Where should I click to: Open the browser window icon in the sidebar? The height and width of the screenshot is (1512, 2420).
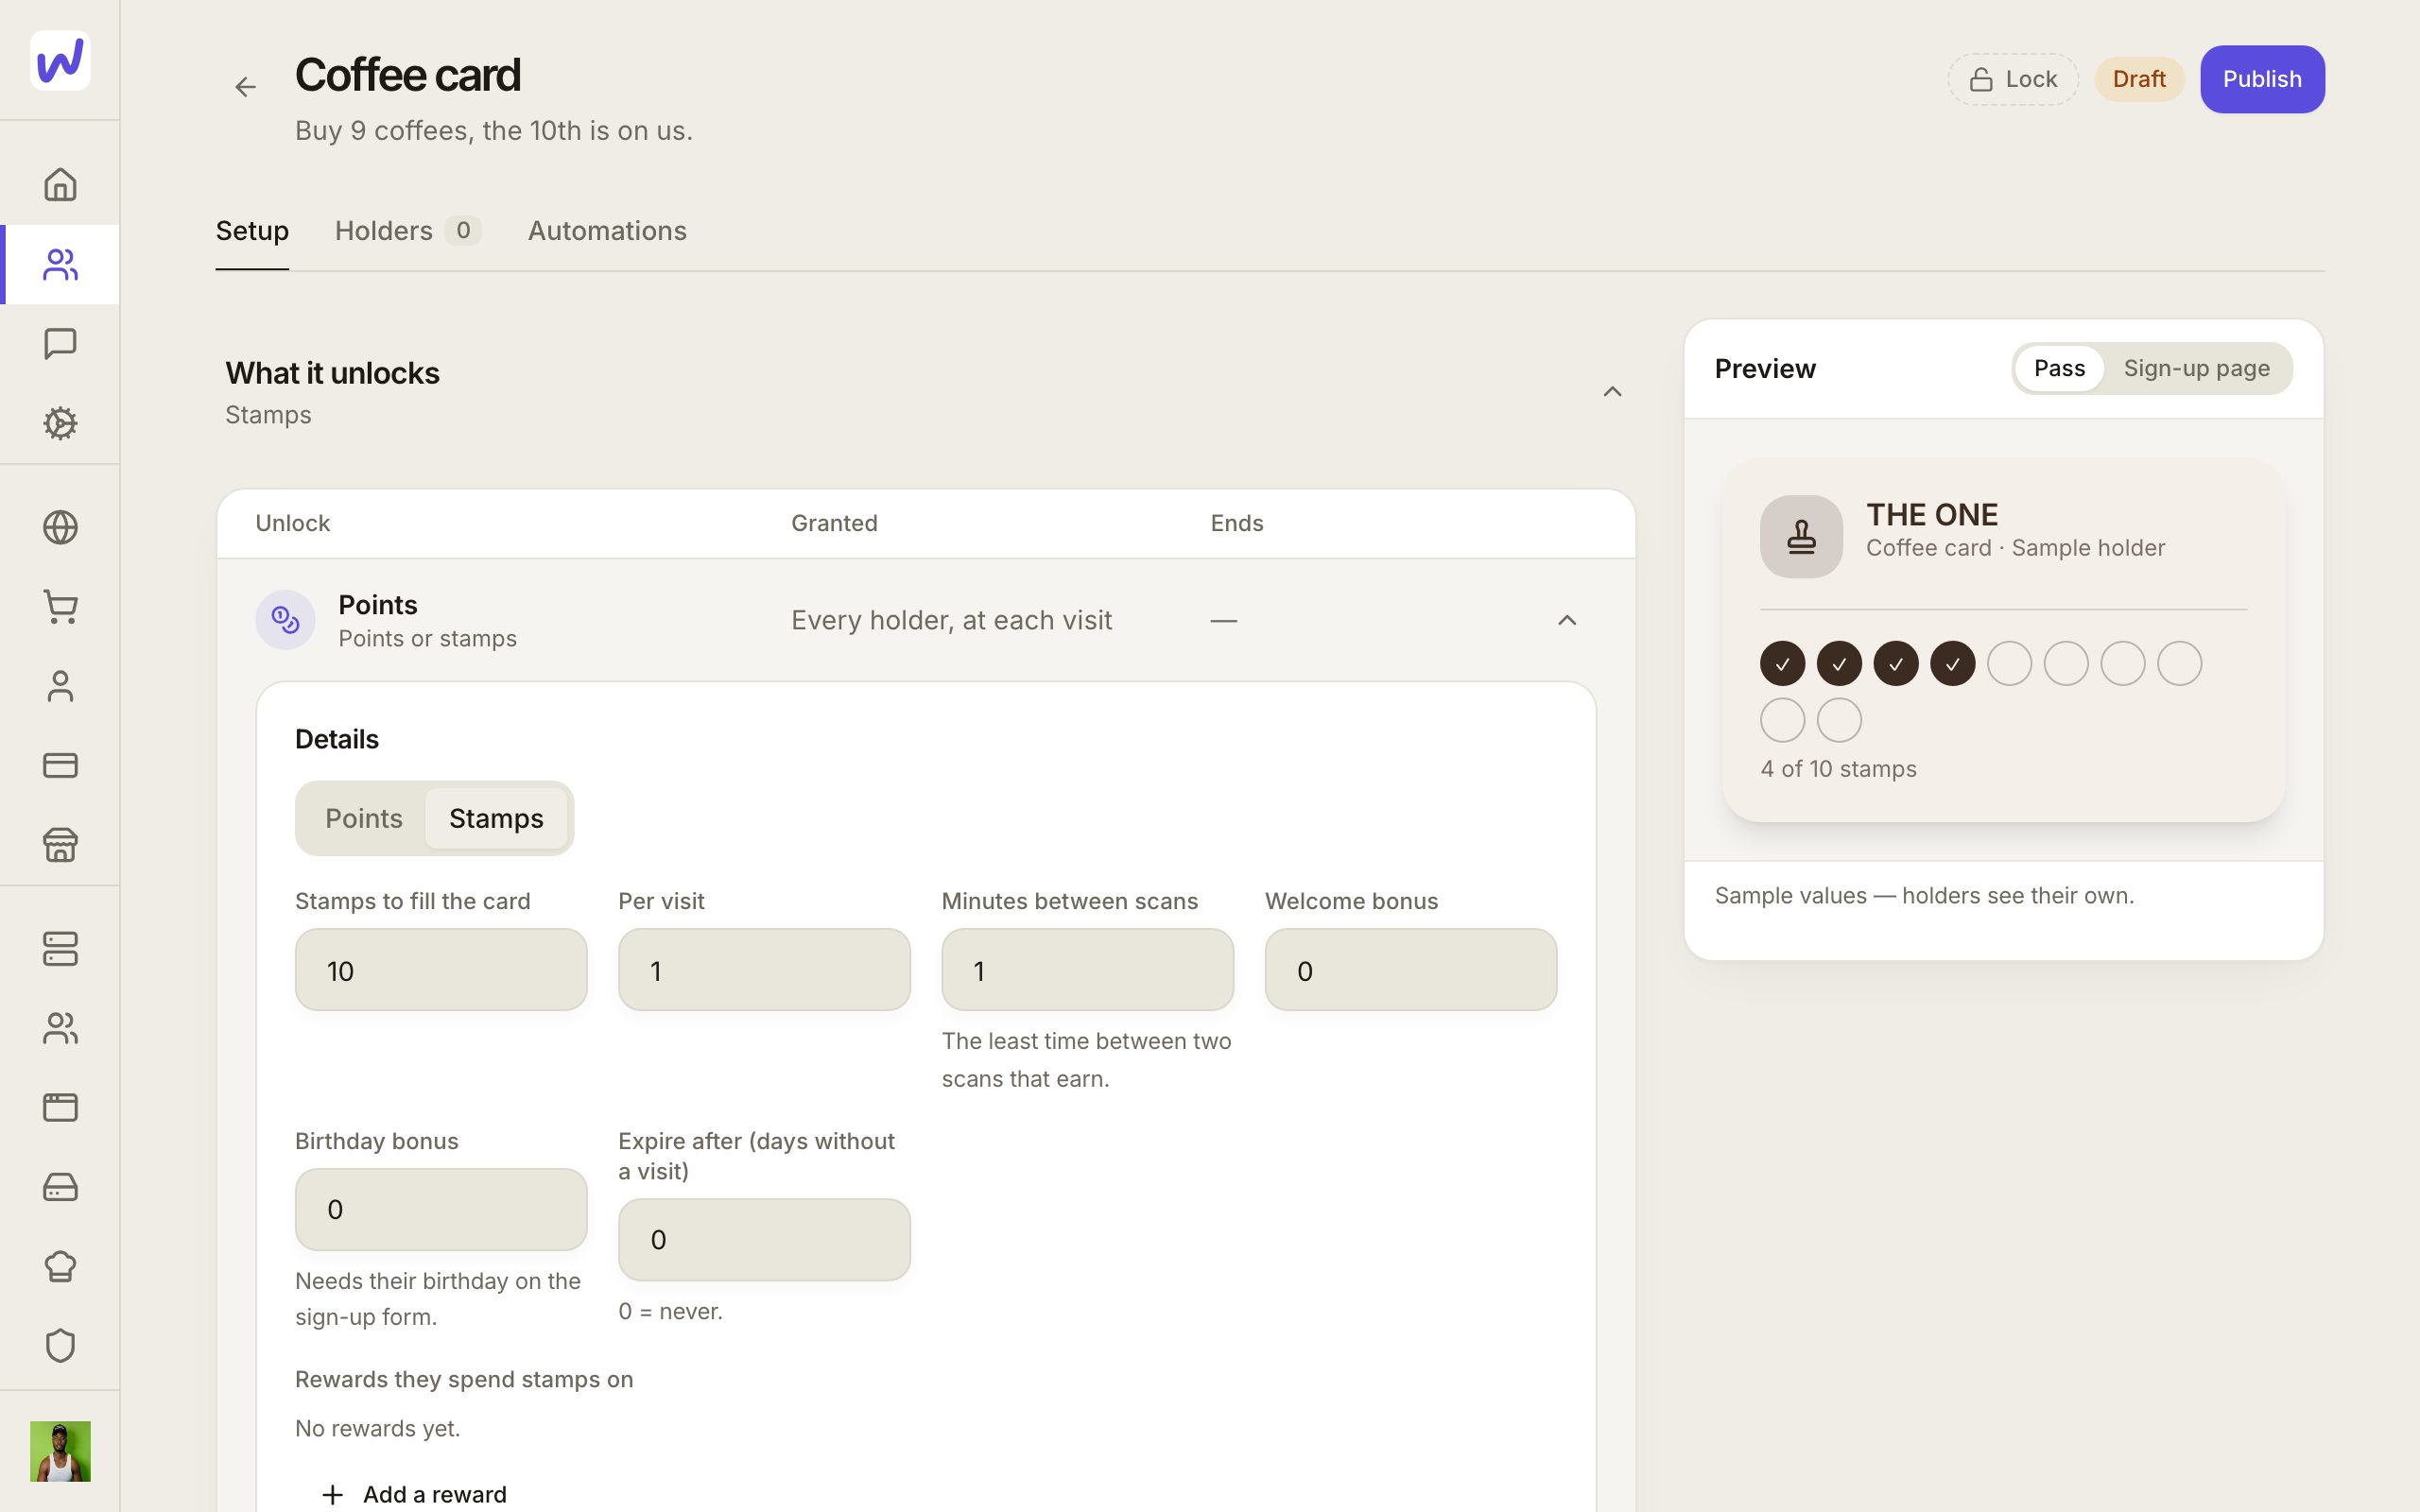coord(60,1108)
